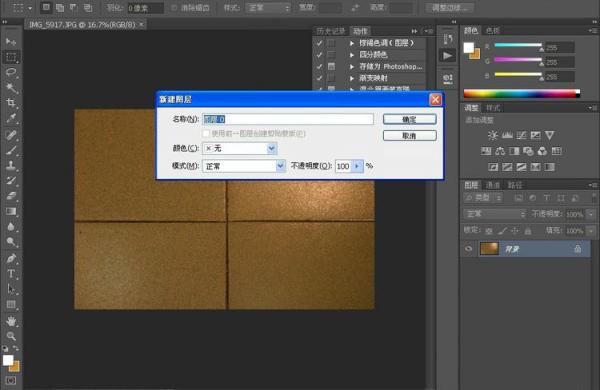Hide the Background layer visibility eye
This screenshot has height=390, width=600.
(468, 249)
